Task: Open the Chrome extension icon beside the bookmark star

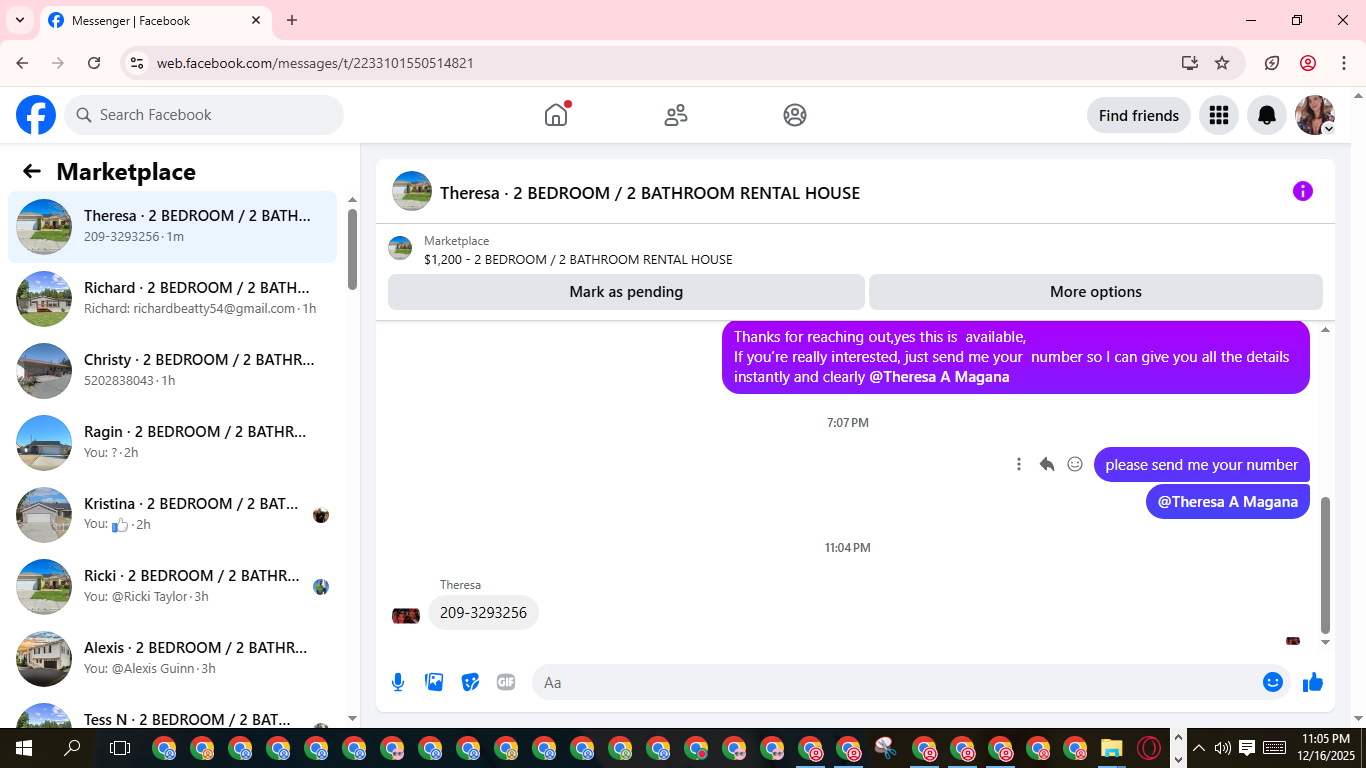Action: (x=1272, y=63)
